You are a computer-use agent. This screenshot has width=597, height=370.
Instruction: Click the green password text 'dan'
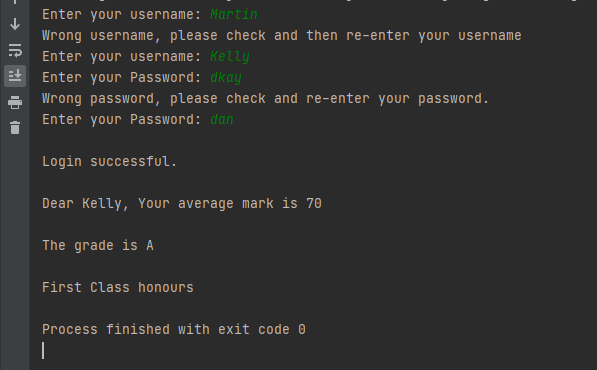coord(222,120)
